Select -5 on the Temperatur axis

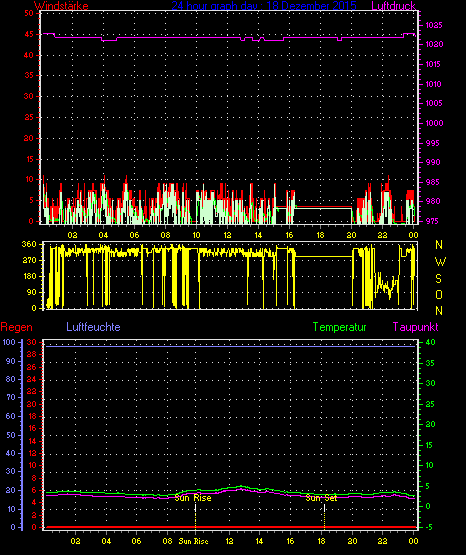[429, 527]
